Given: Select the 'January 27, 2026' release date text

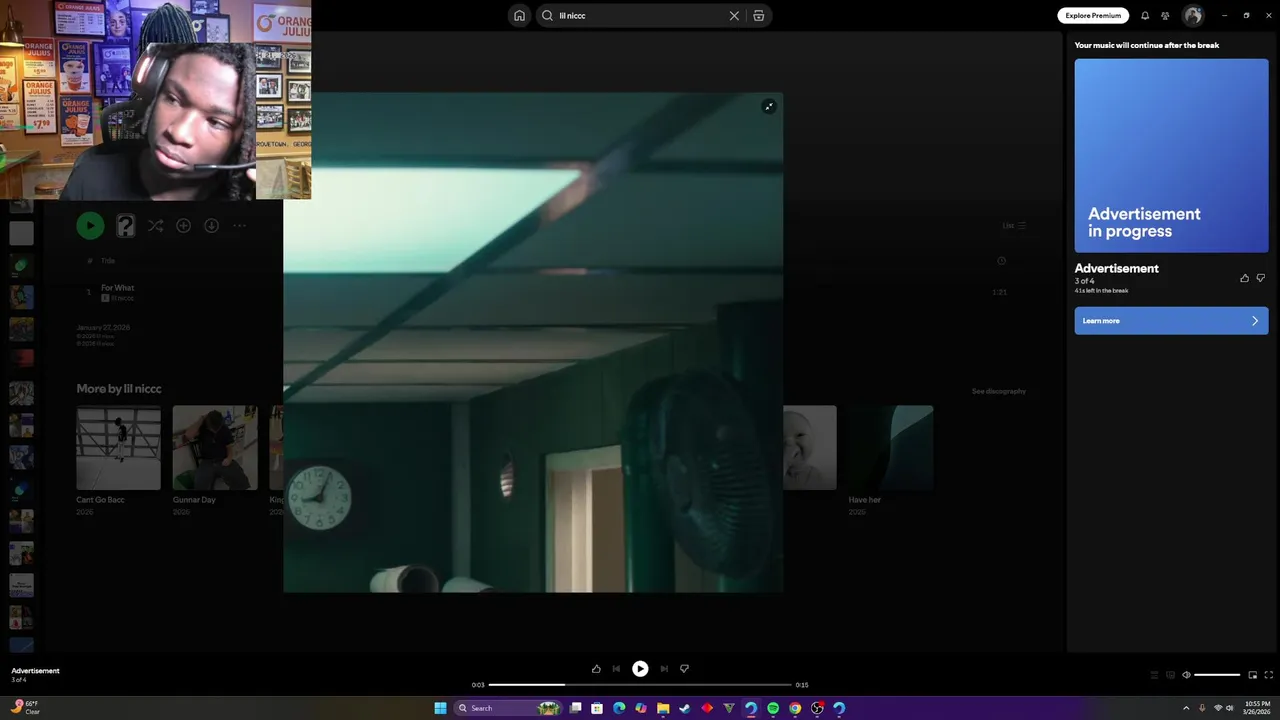Looking at the screenshot, I should 103,328.
